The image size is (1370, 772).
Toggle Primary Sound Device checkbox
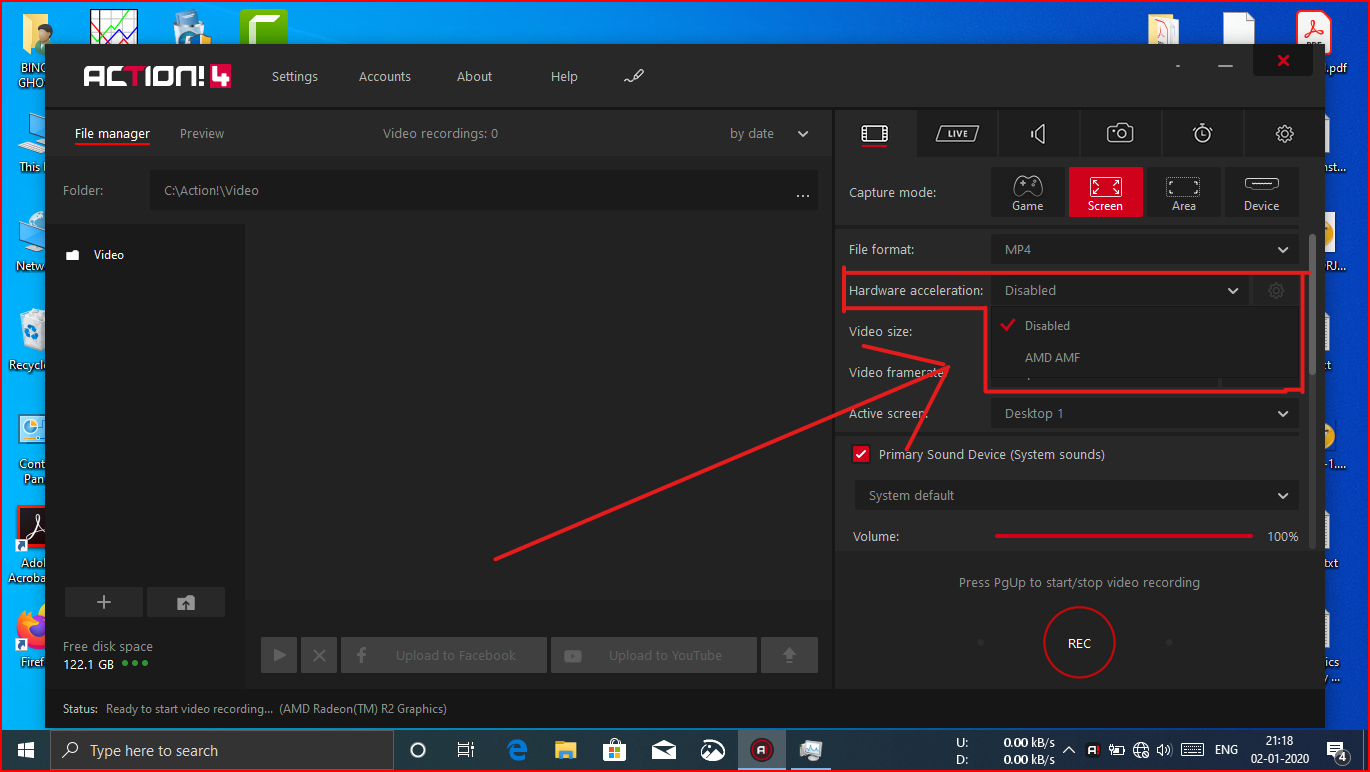(861, 454)
